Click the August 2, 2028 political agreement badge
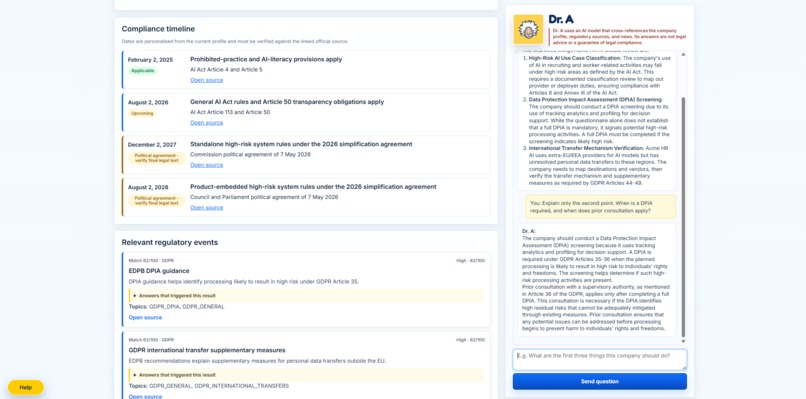The width and height of the screenshot is (806, 399). pos(156,201)
